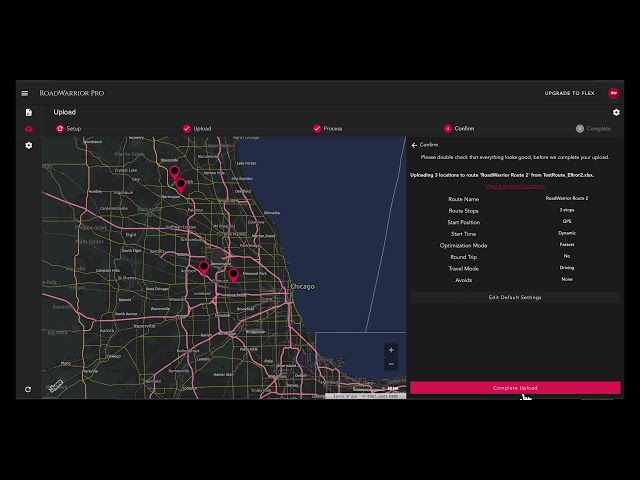Click the Start Time value 'Dynamic'
Viewport: 640px width, 480px height.
(567, 233)
